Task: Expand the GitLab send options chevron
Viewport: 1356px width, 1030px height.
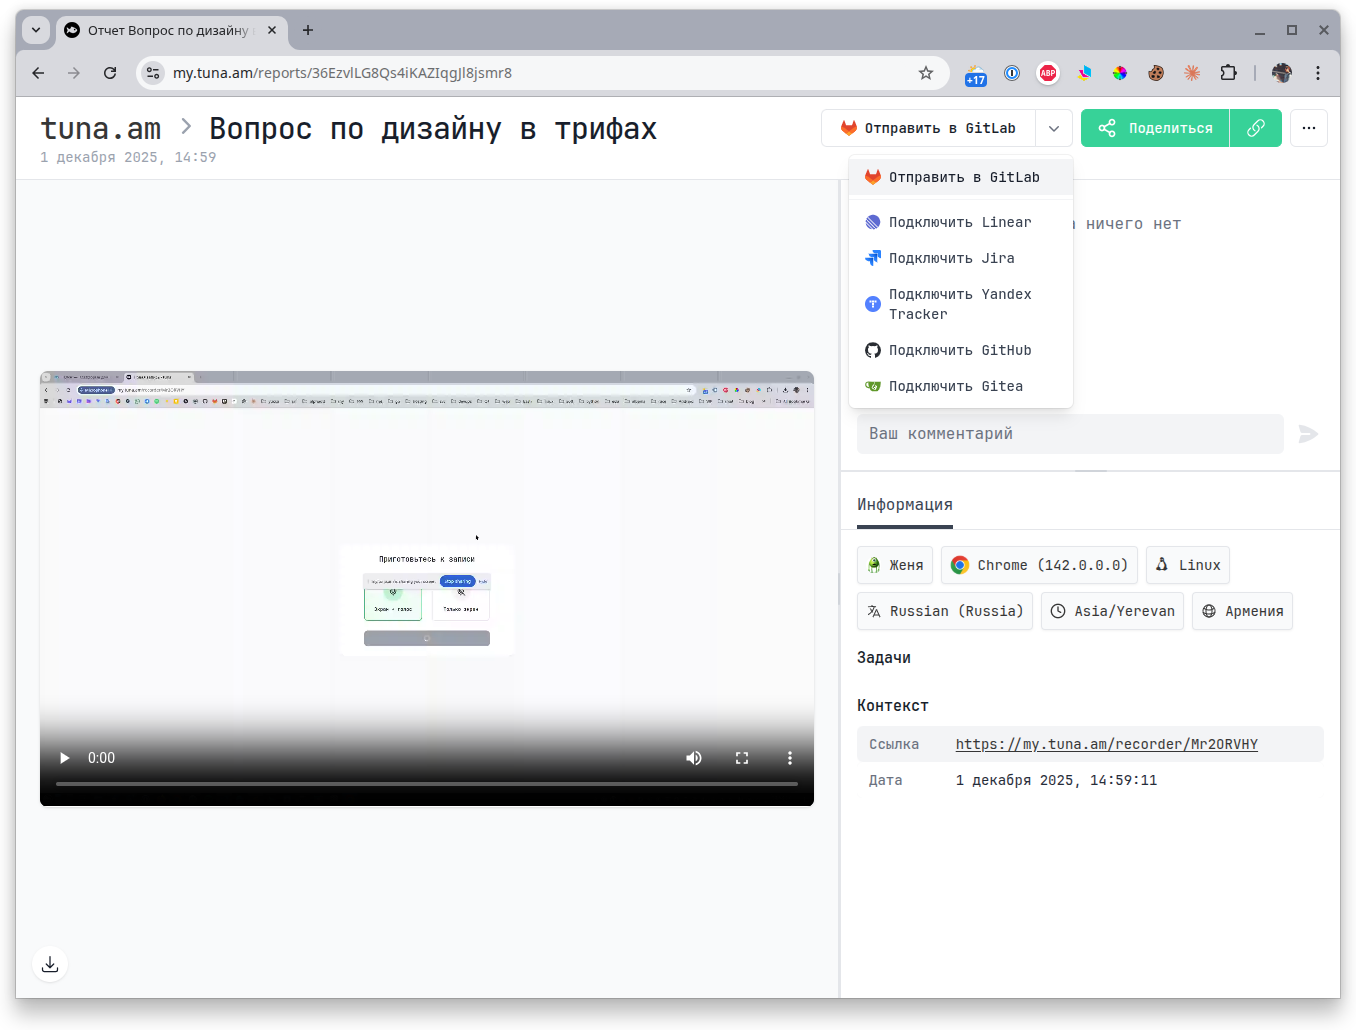Action: pyautogui.click(x=1054, y=128)
